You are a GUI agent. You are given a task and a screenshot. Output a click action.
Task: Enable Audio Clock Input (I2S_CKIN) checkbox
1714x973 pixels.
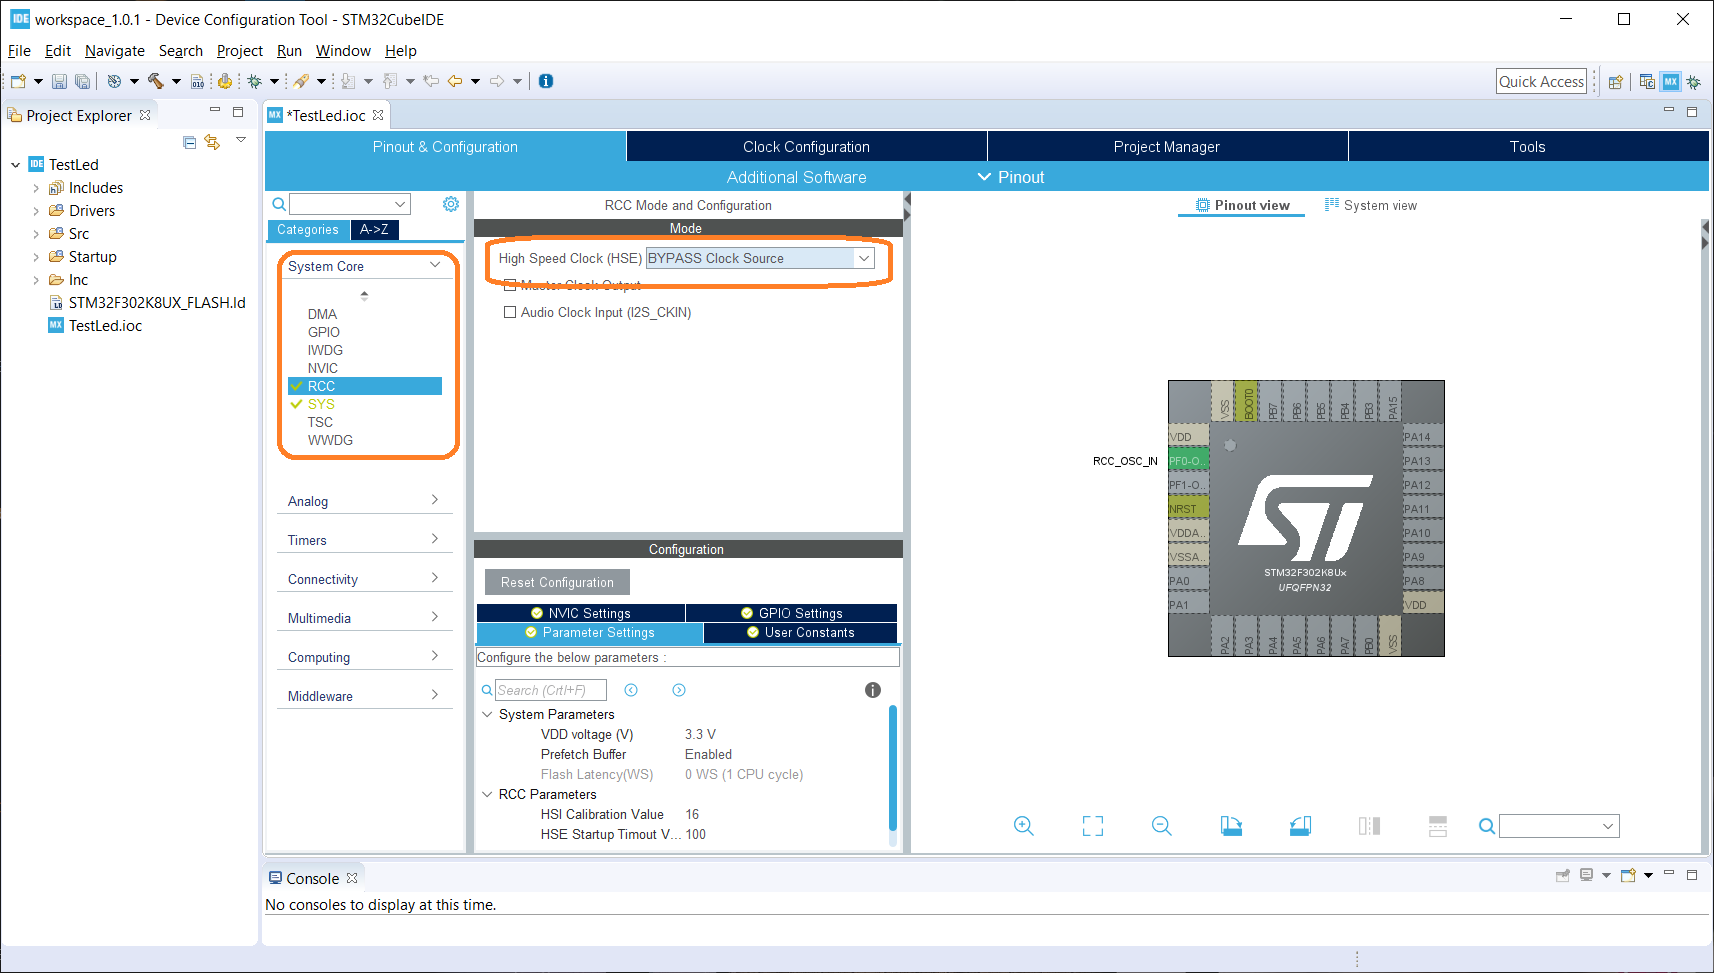(x=511, y=312)
